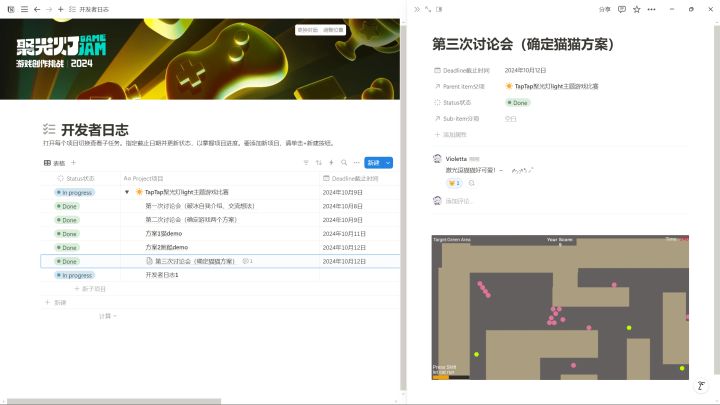Click page title 第三次讨论会（确定猫猫方案）
This screenshot has width=720, height=405.
point(523,45)
